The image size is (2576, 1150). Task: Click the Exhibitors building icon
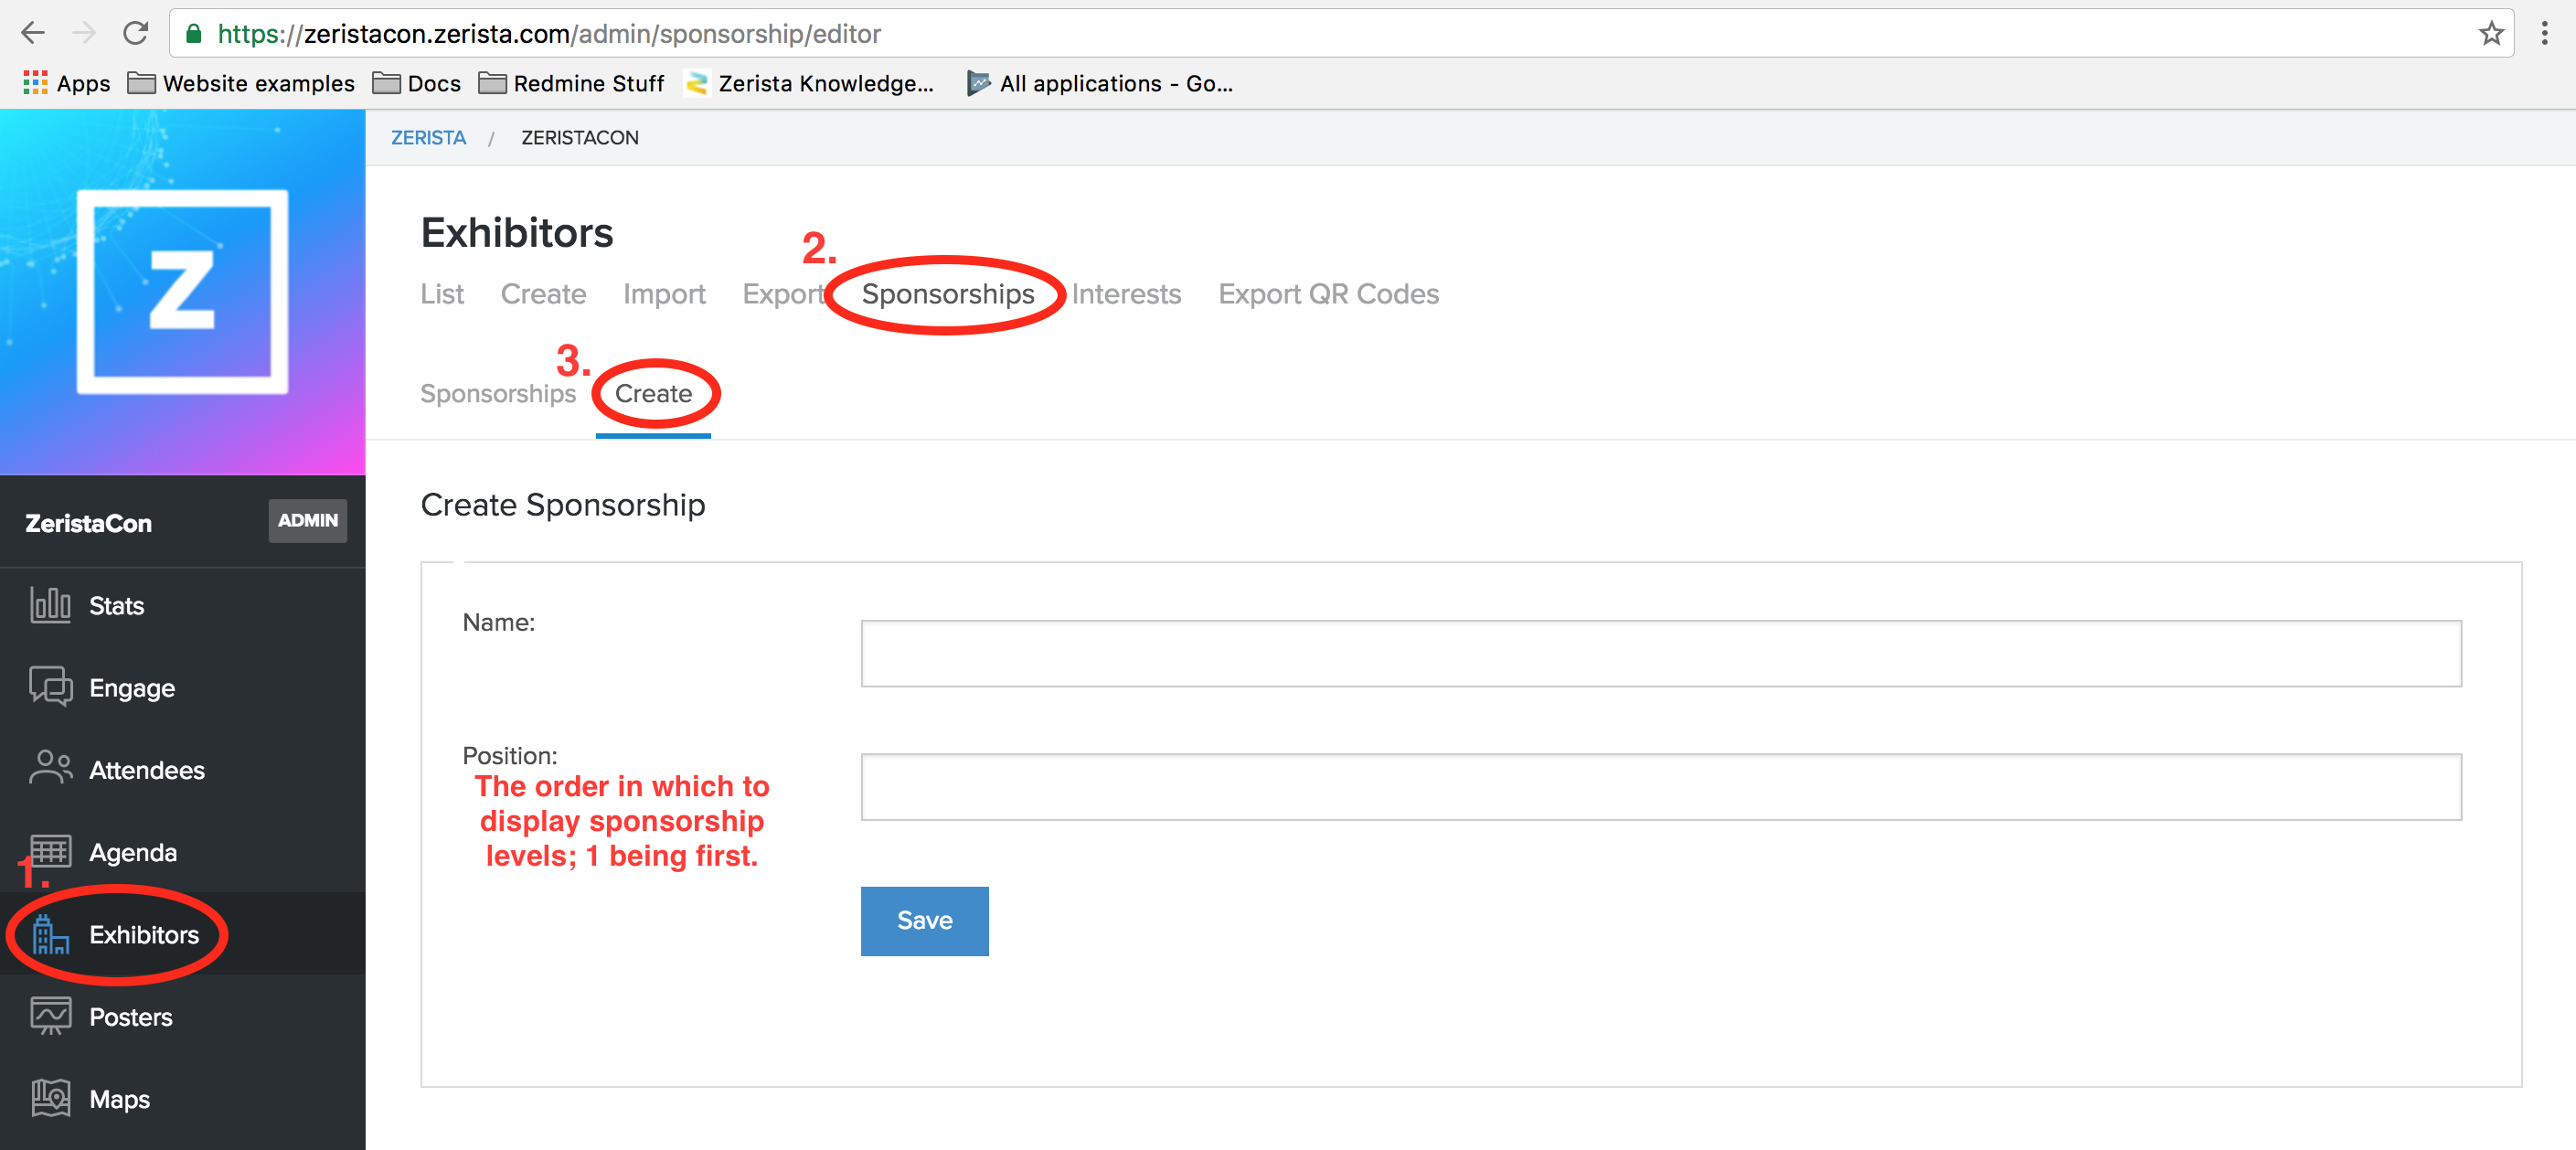coord(50,934)
